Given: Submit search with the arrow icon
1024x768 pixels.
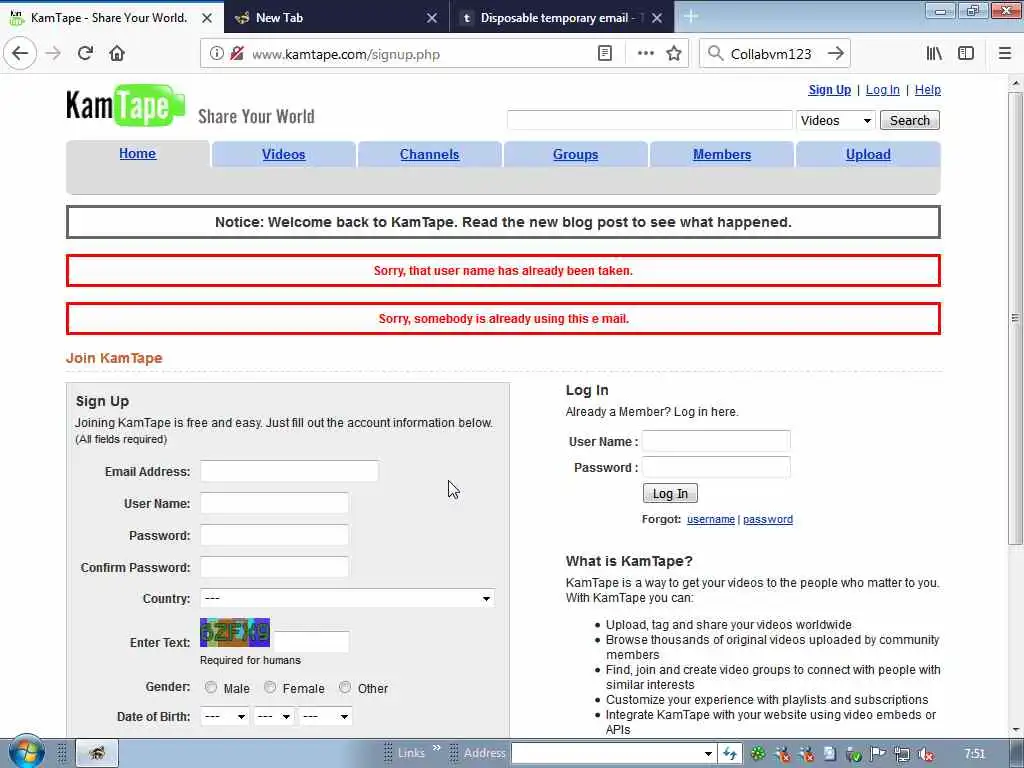Looking at the screenshot, I should (836, 54).
